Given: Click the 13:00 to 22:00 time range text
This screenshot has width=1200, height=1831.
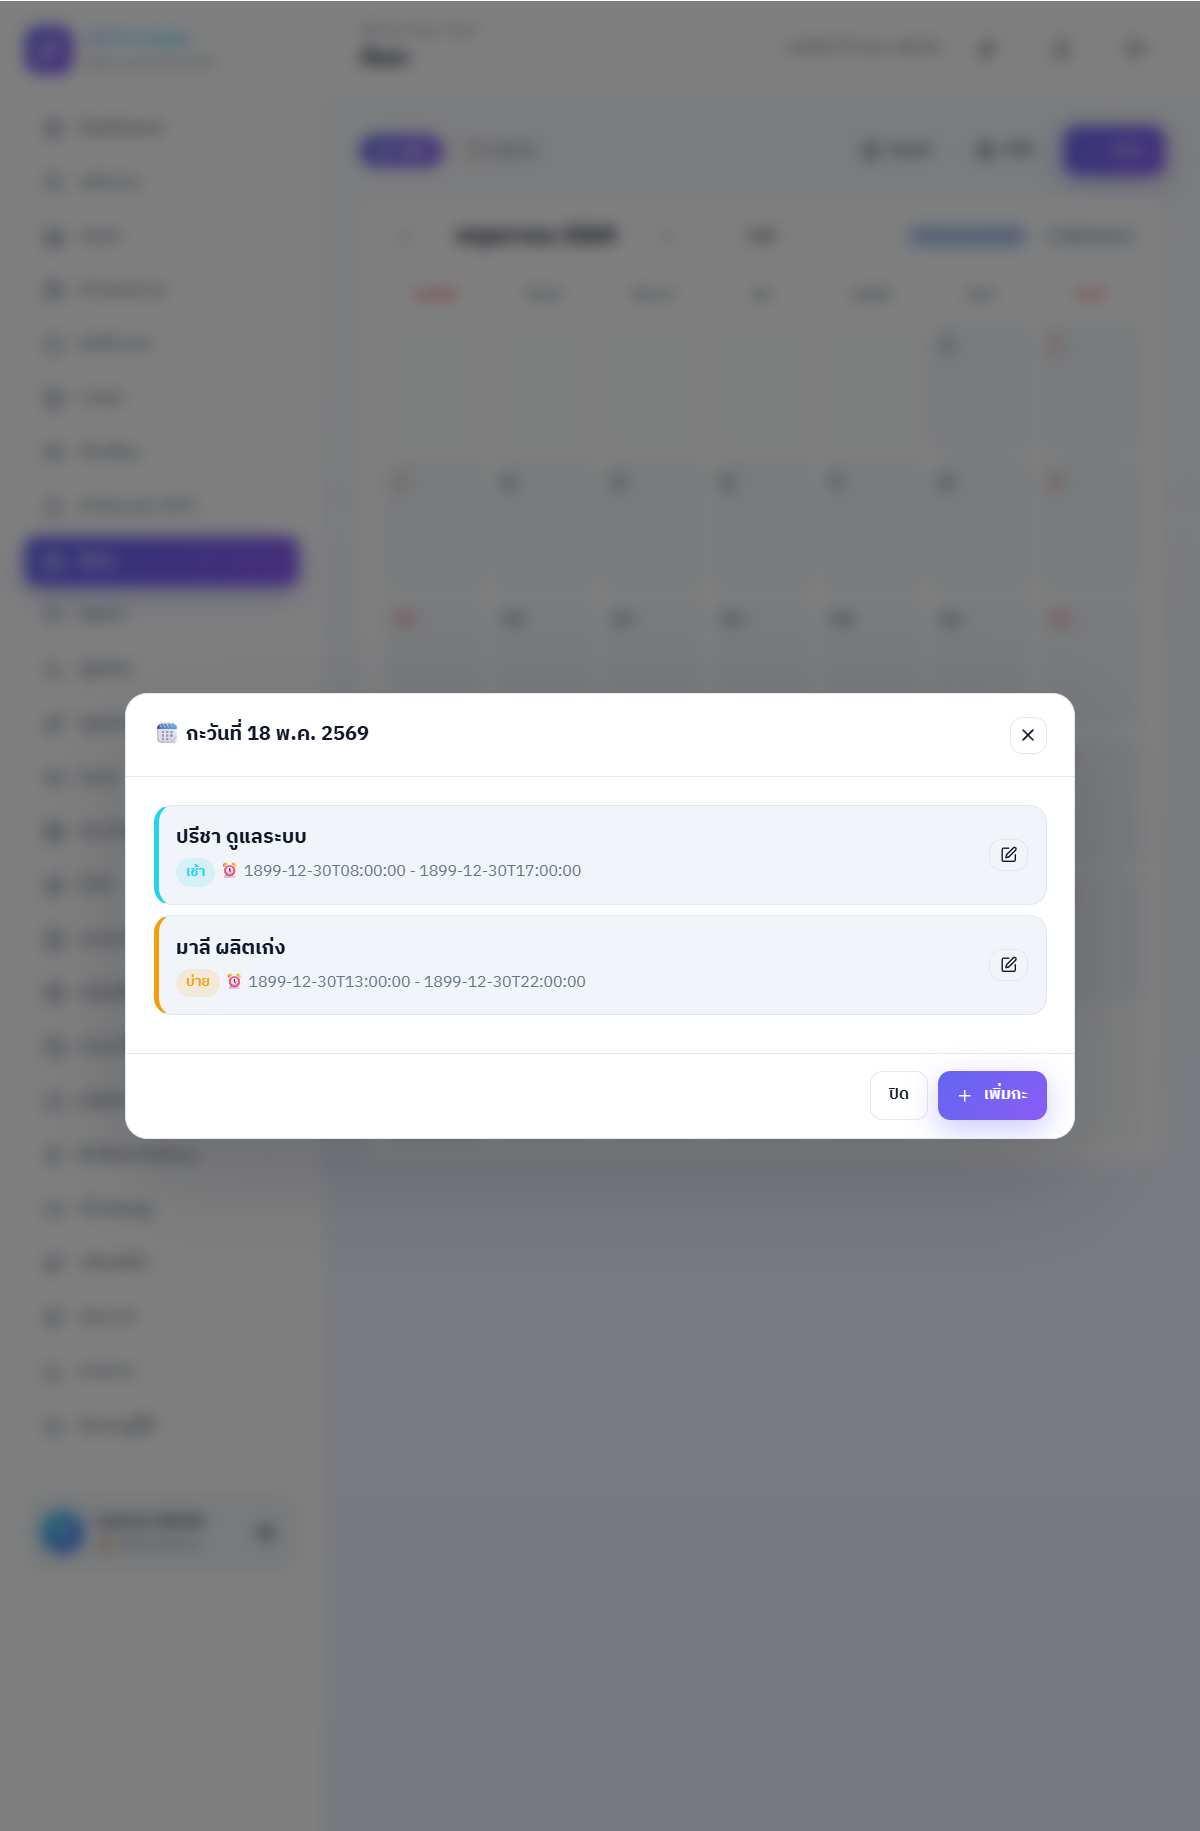Looking at the screenshot, I should [x=417, y=982].
